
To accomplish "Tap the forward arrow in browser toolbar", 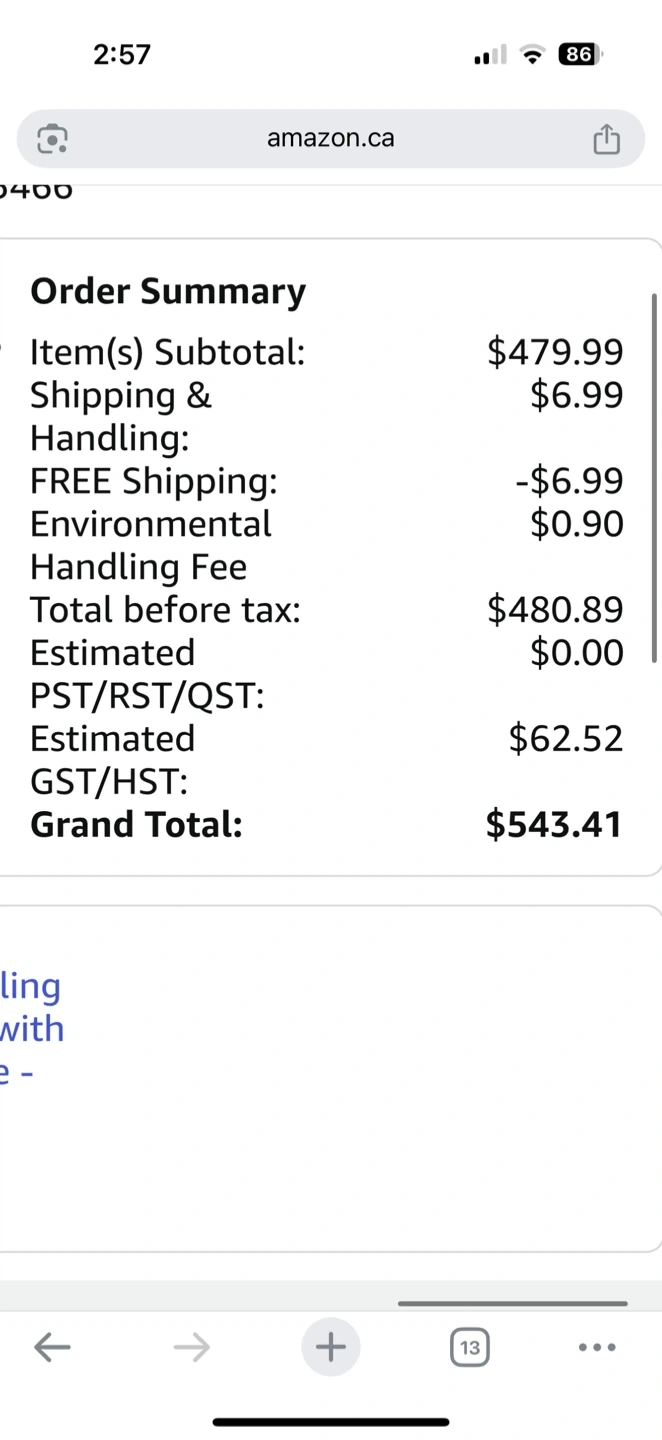I will click(191, 1347).
